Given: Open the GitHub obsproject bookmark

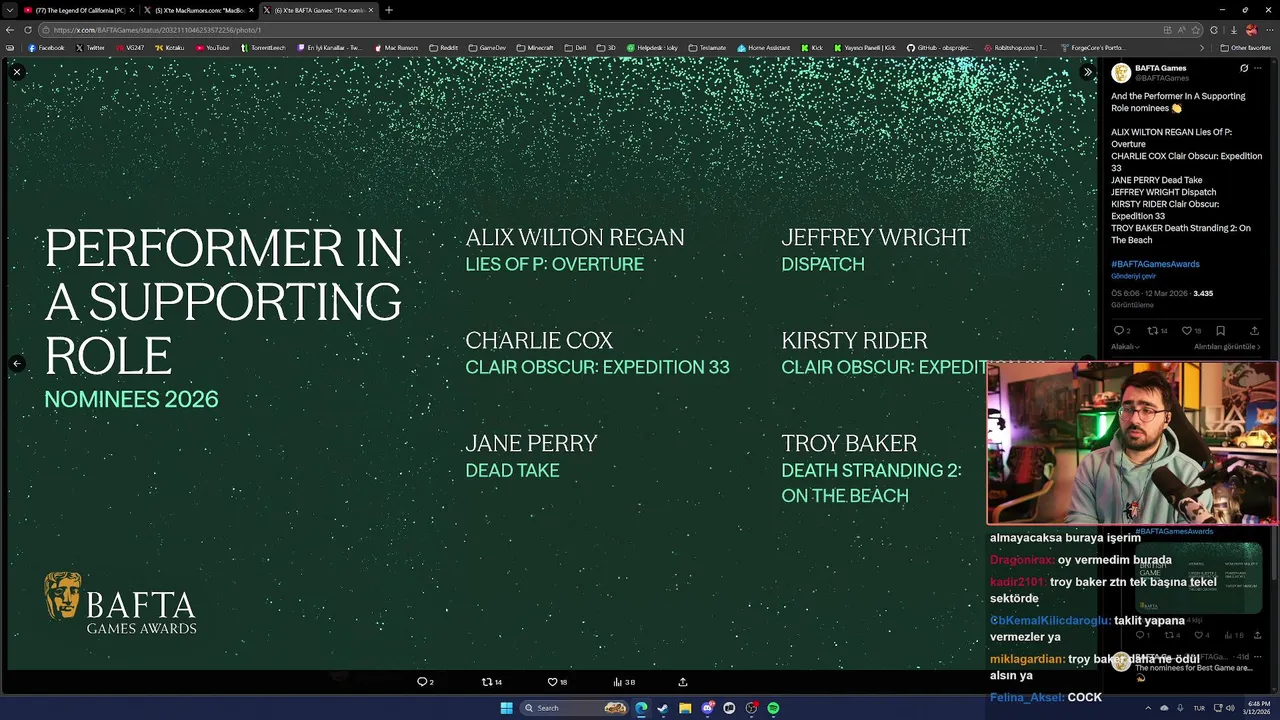Looking at the screenshot, I should 941,47.
